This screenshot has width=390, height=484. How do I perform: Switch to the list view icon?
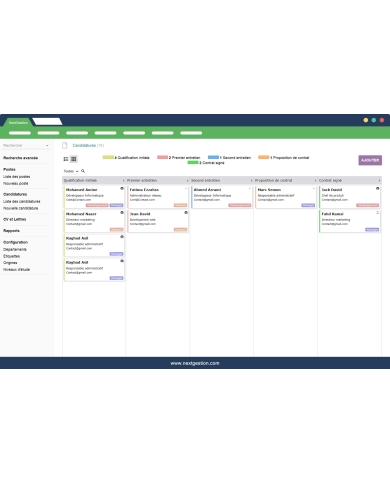(x=66, y=159)
